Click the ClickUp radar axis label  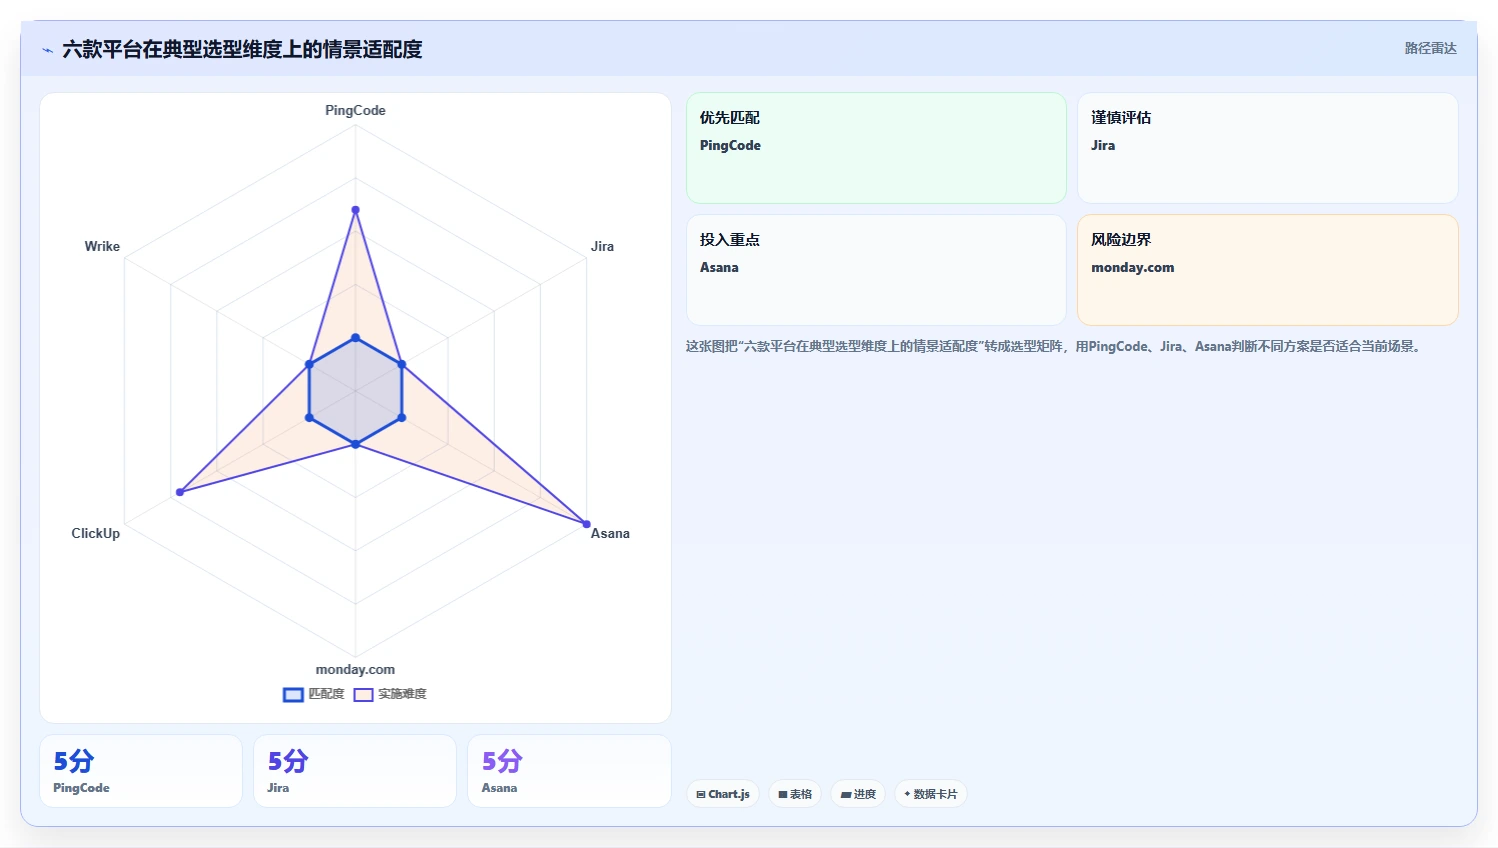pyautogui.click(x=95, y=533)
